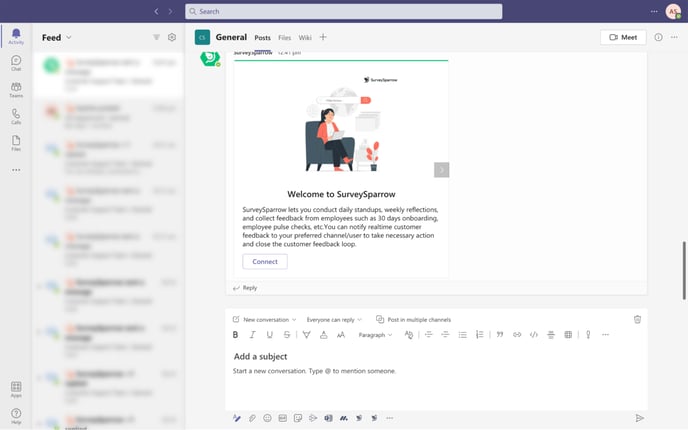Click the Connect button

pos(265,262)
